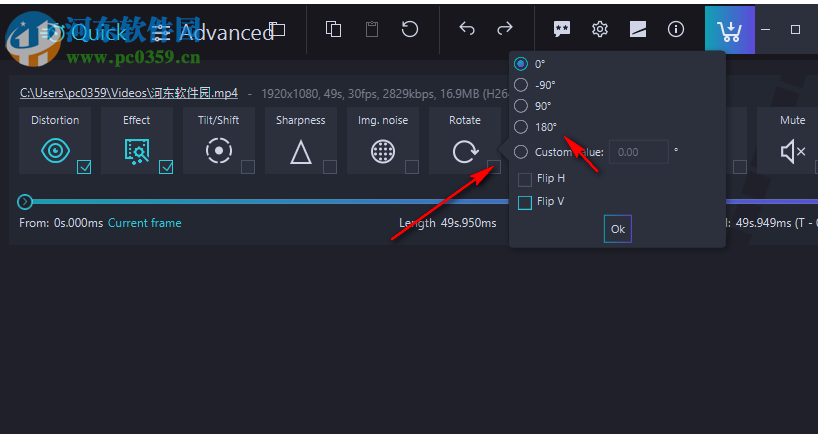
Task: Open the feedback chat bubble icon
Action: pos(562,29)
